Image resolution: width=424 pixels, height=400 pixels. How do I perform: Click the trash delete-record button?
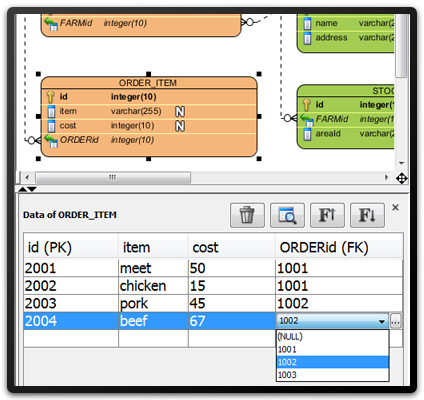pos(247,215)
